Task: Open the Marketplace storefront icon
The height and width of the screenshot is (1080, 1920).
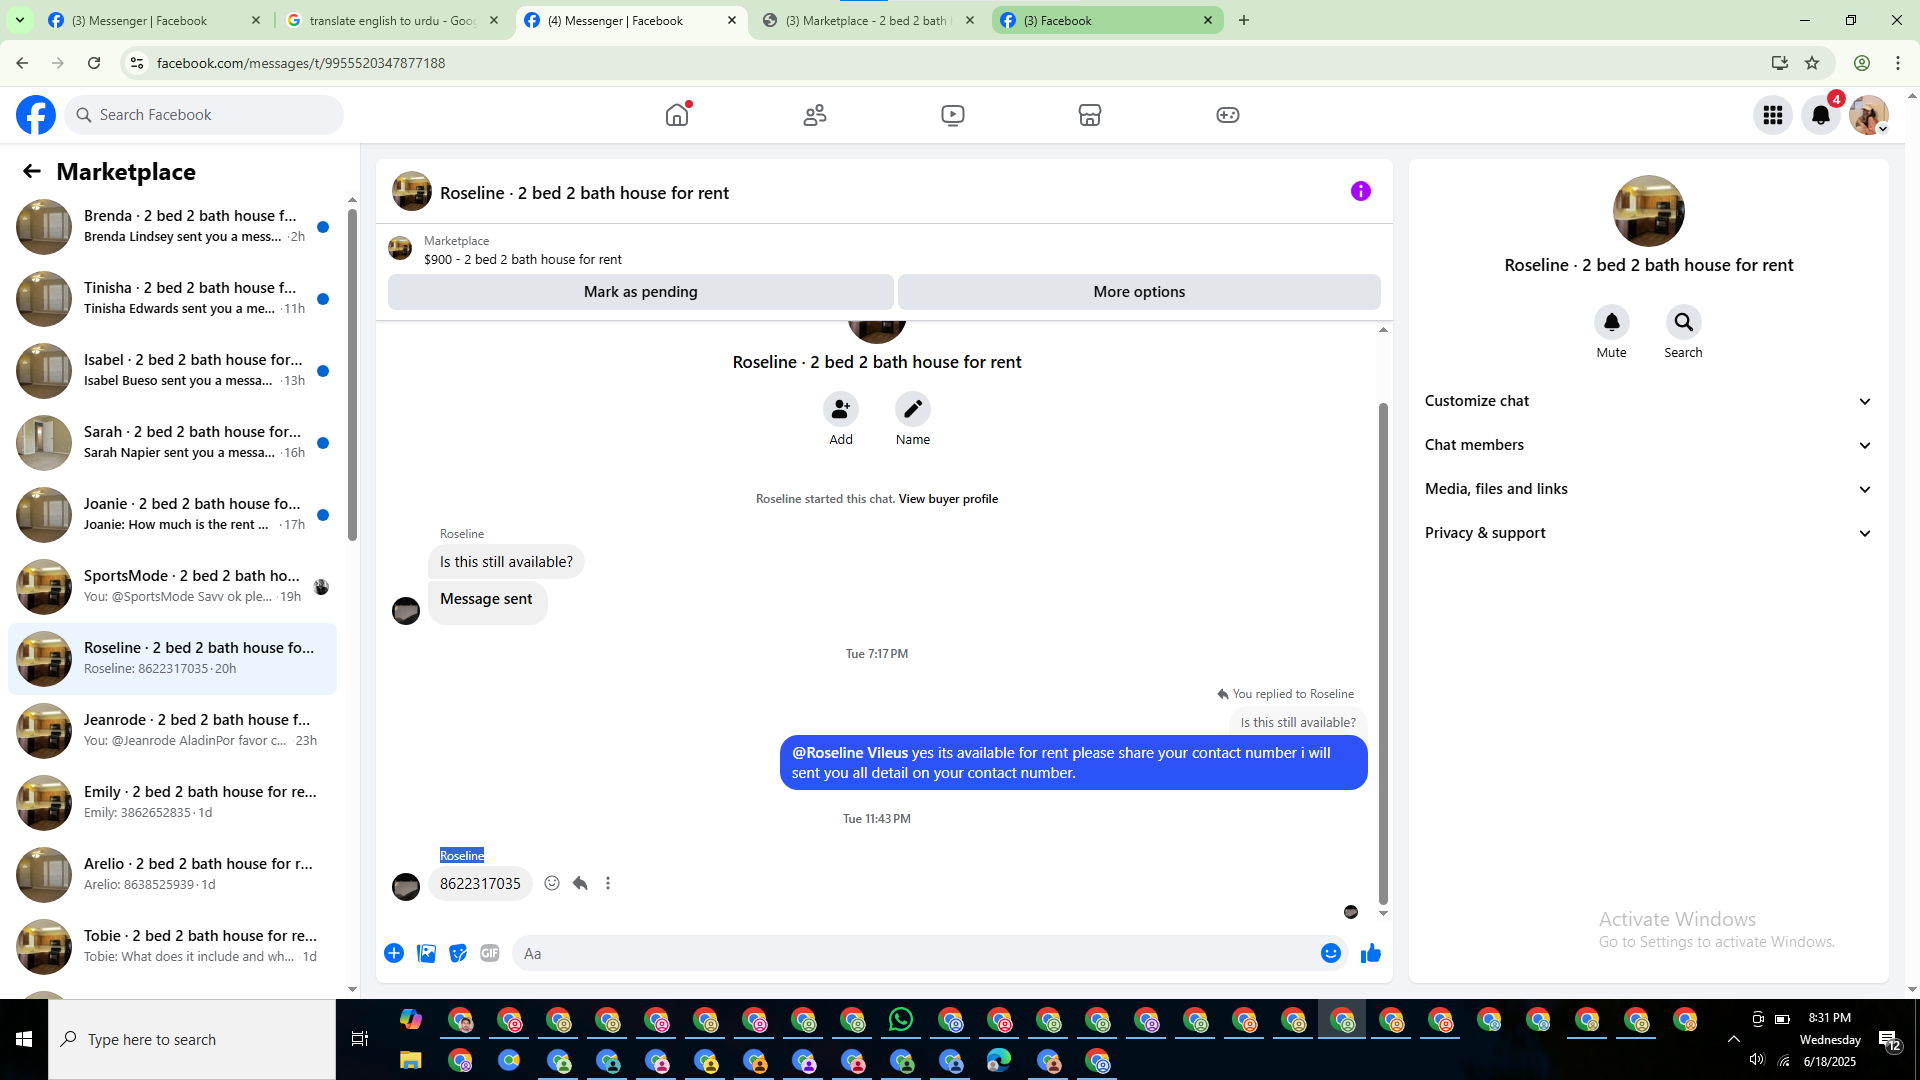Action: pos(1090,115)
